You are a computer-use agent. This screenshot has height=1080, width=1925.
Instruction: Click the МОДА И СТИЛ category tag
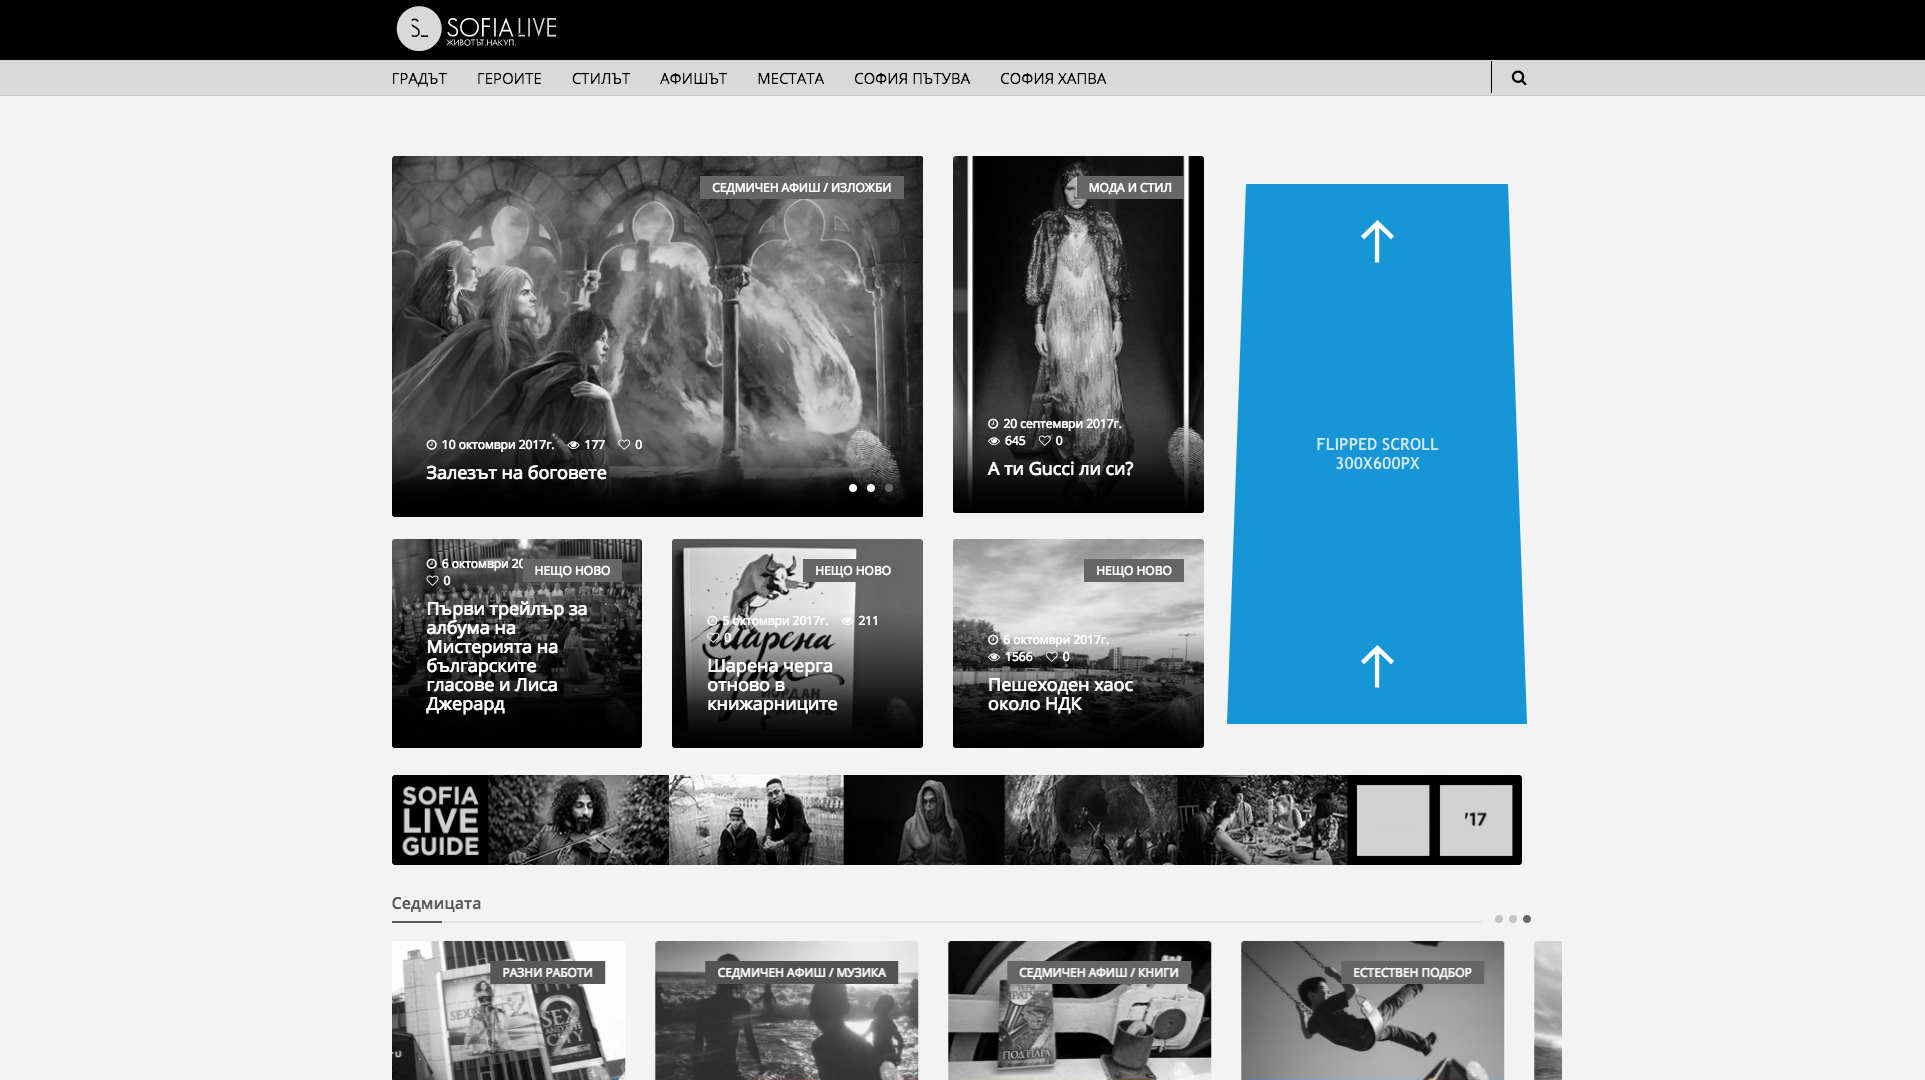(1129, 188)
